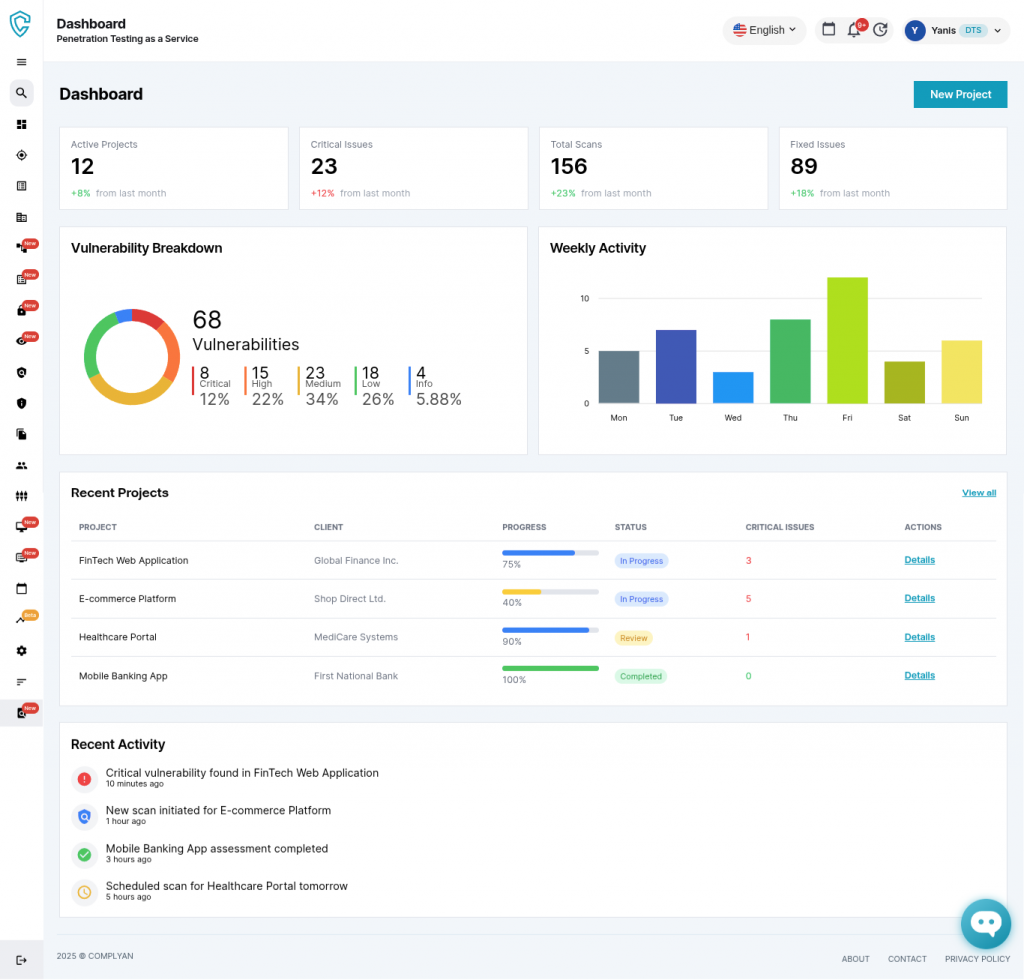Click About in the footer
The image size is (1024, 980).
pyautogui.click(x=855, y=959)
